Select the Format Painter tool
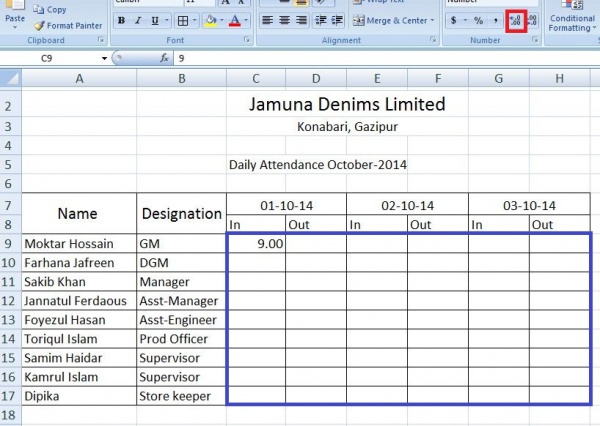The width and height of the screenshot is (600, 426). click(68, 26)
